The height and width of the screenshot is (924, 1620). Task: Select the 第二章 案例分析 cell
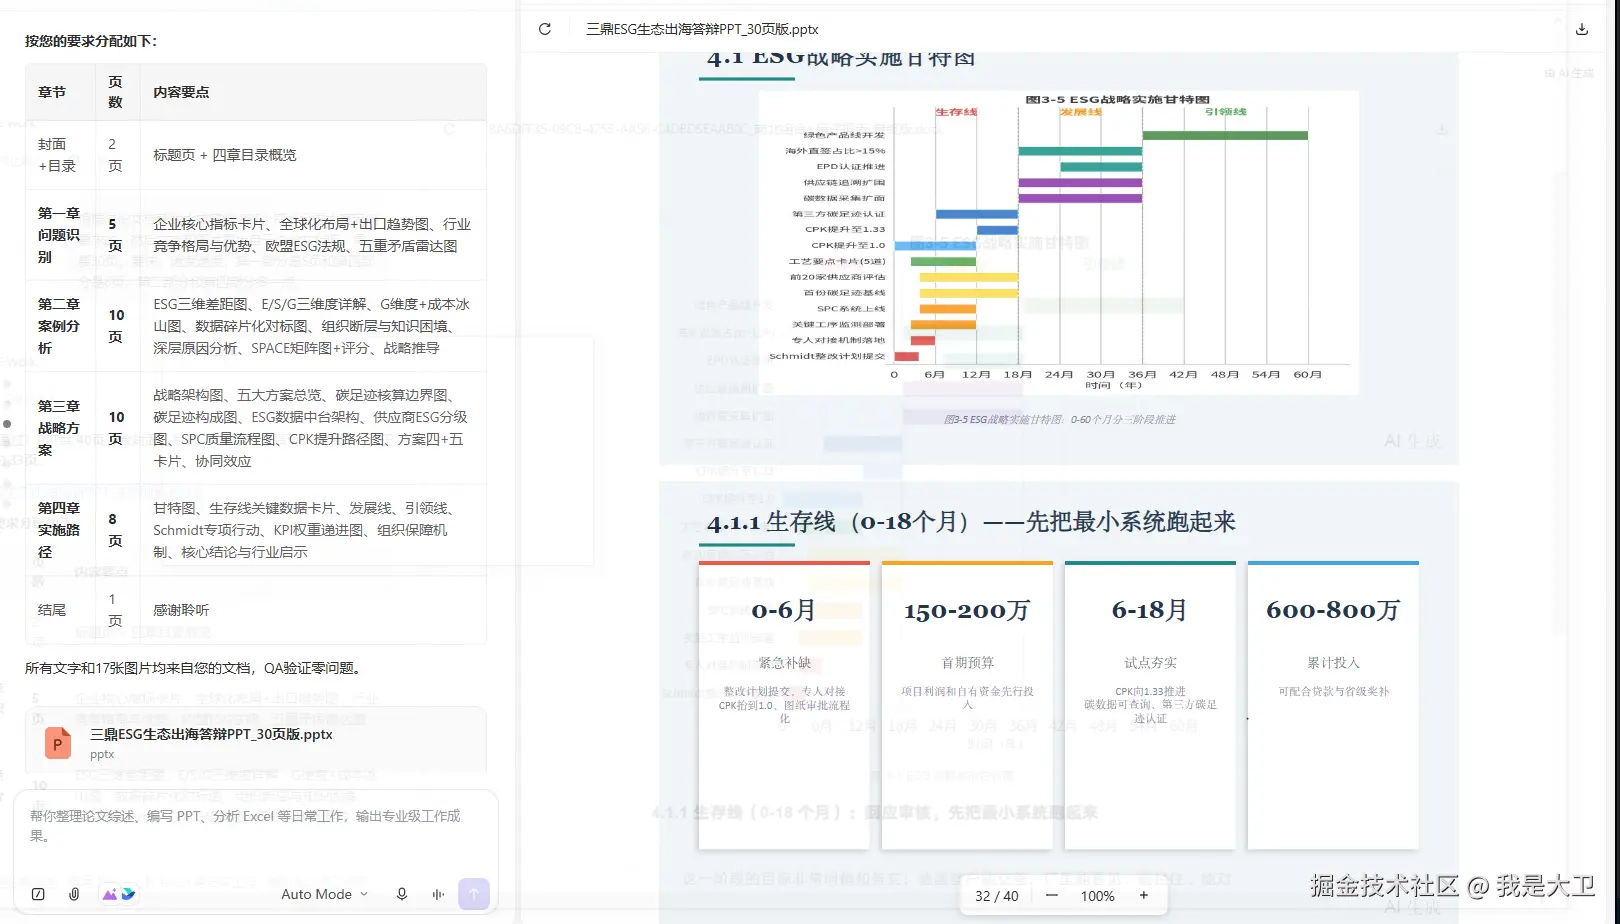[x=59, y=326]
